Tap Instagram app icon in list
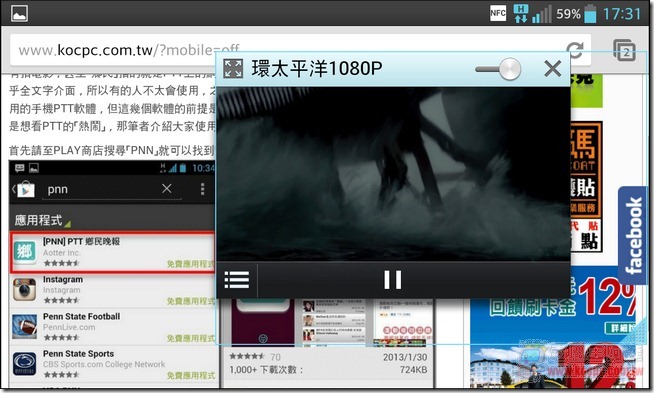Screen dimensions: 654x393 (x=24, y=290)
